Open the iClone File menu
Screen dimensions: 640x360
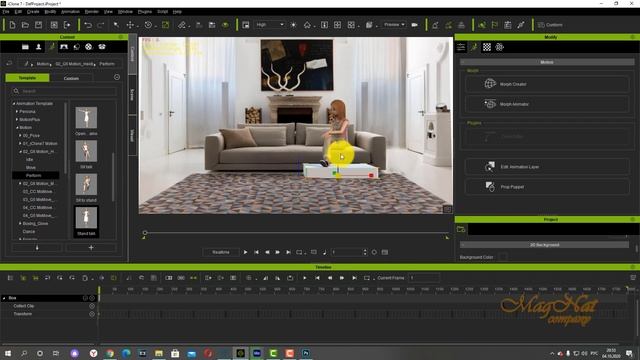tap(6, 12)
